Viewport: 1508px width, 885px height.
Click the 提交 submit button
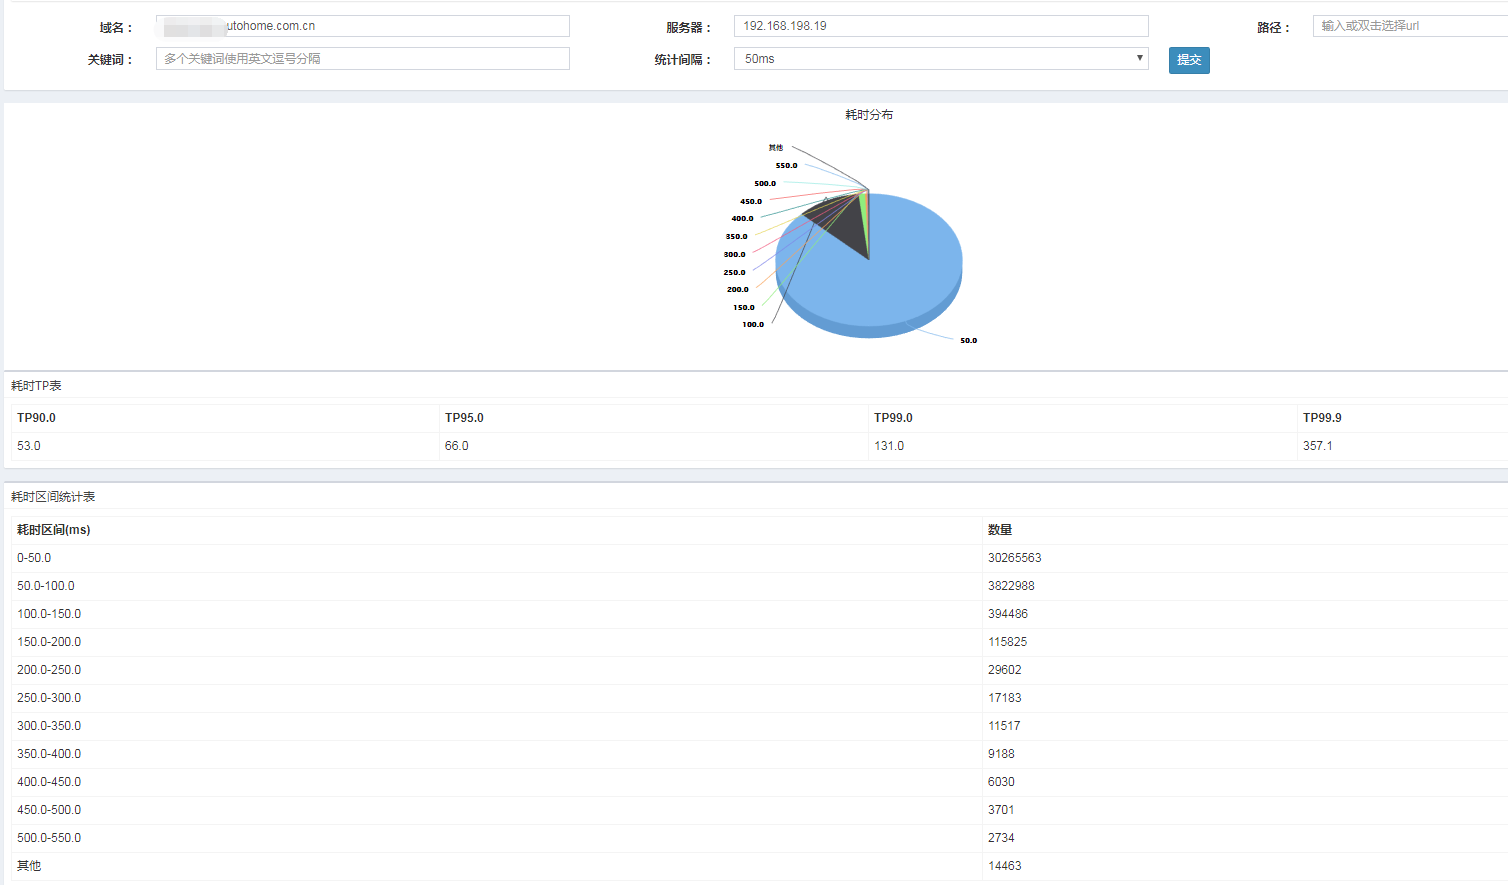point(1189,60)
